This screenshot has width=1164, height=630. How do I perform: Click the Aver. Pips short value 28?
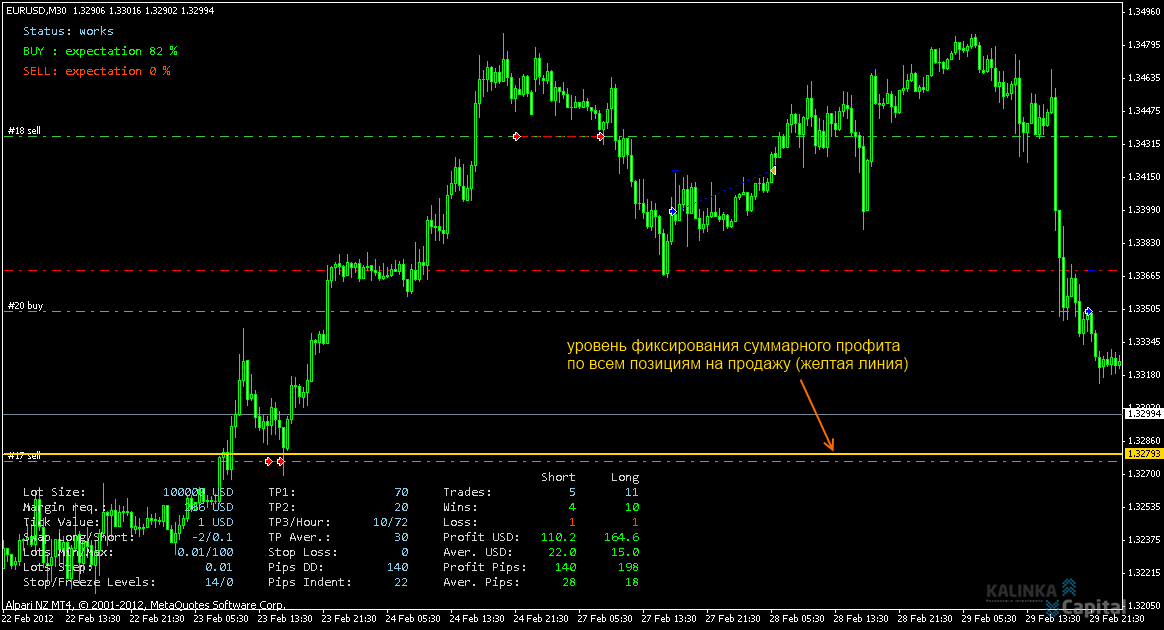click(569, 582)
